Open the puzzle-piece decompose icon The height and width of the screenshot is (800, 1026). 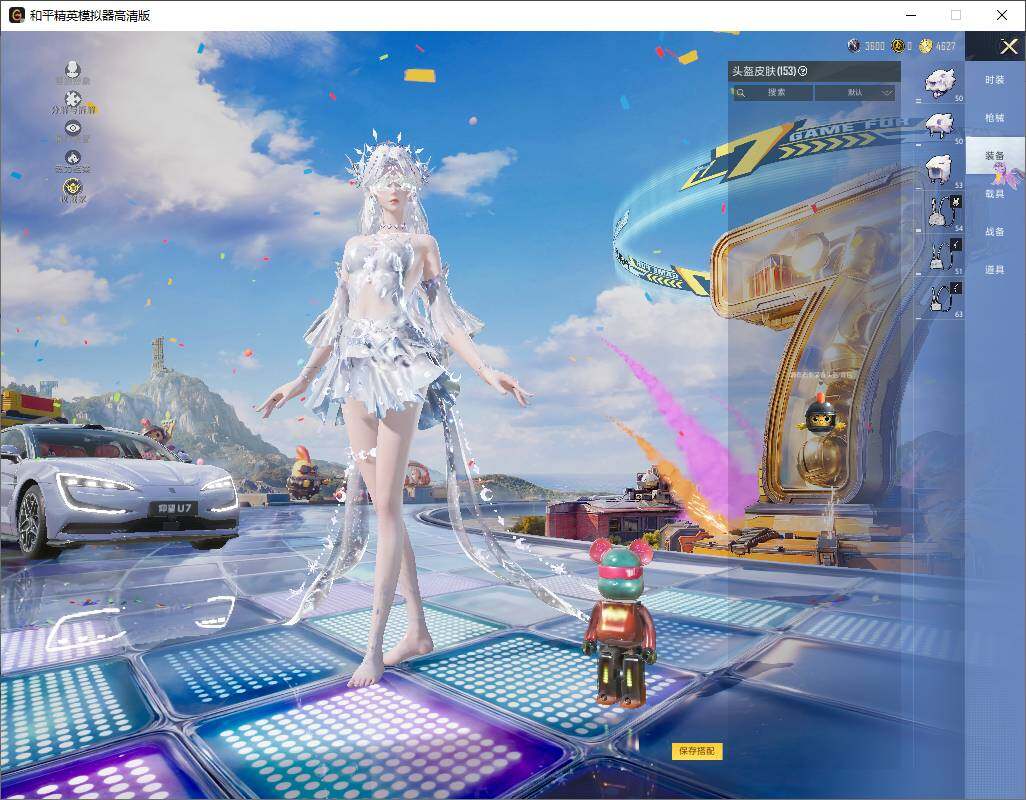coord(73,99)
